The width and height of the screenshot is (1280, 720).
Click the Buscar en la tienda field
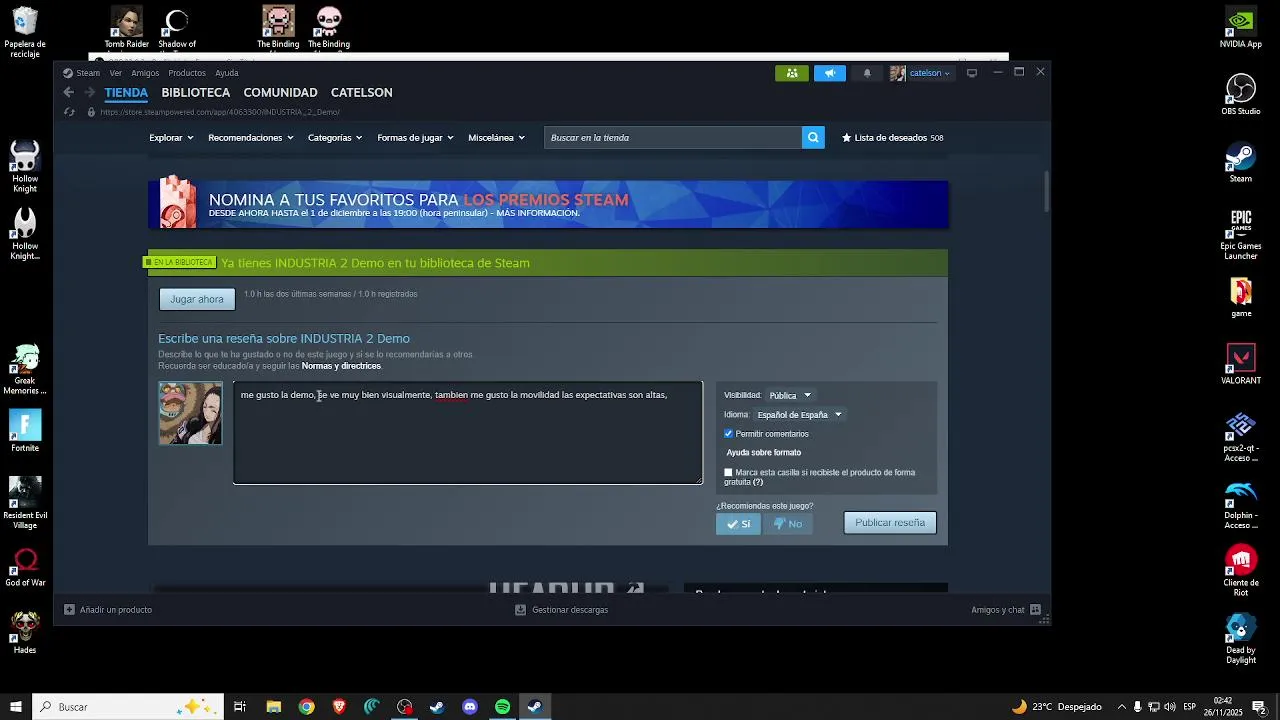(673, 137)
